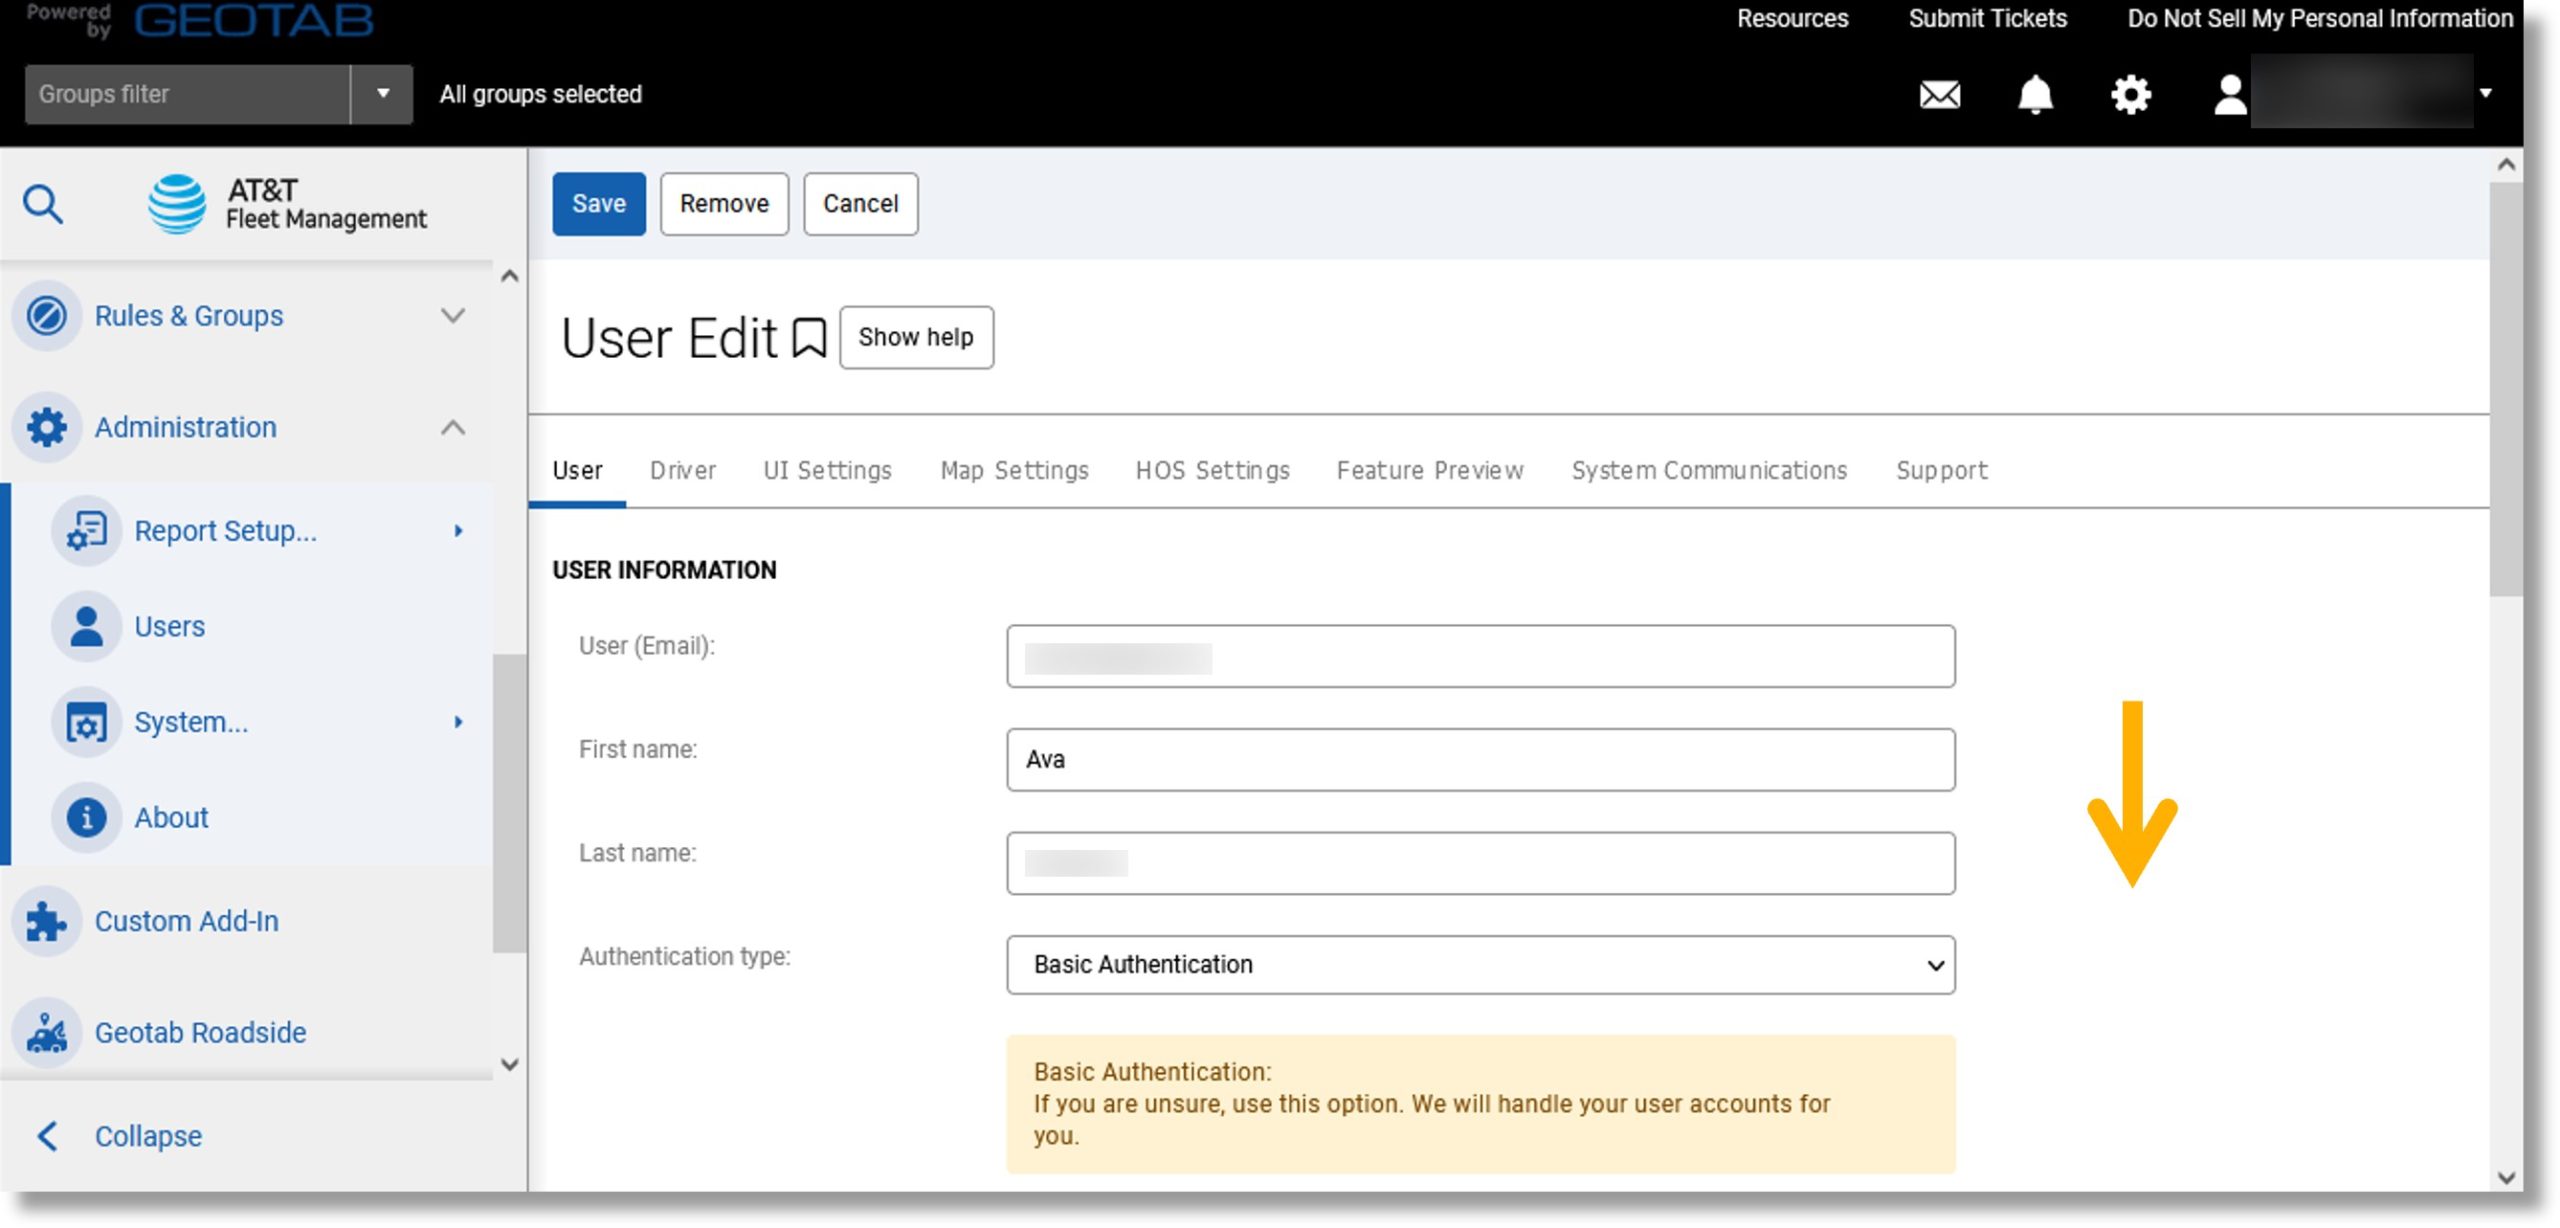Click the 'USER INFORMATION' heading
Image resolution: width=2560 pixels, height=1228 pixels.
click(x=664, y=570)
